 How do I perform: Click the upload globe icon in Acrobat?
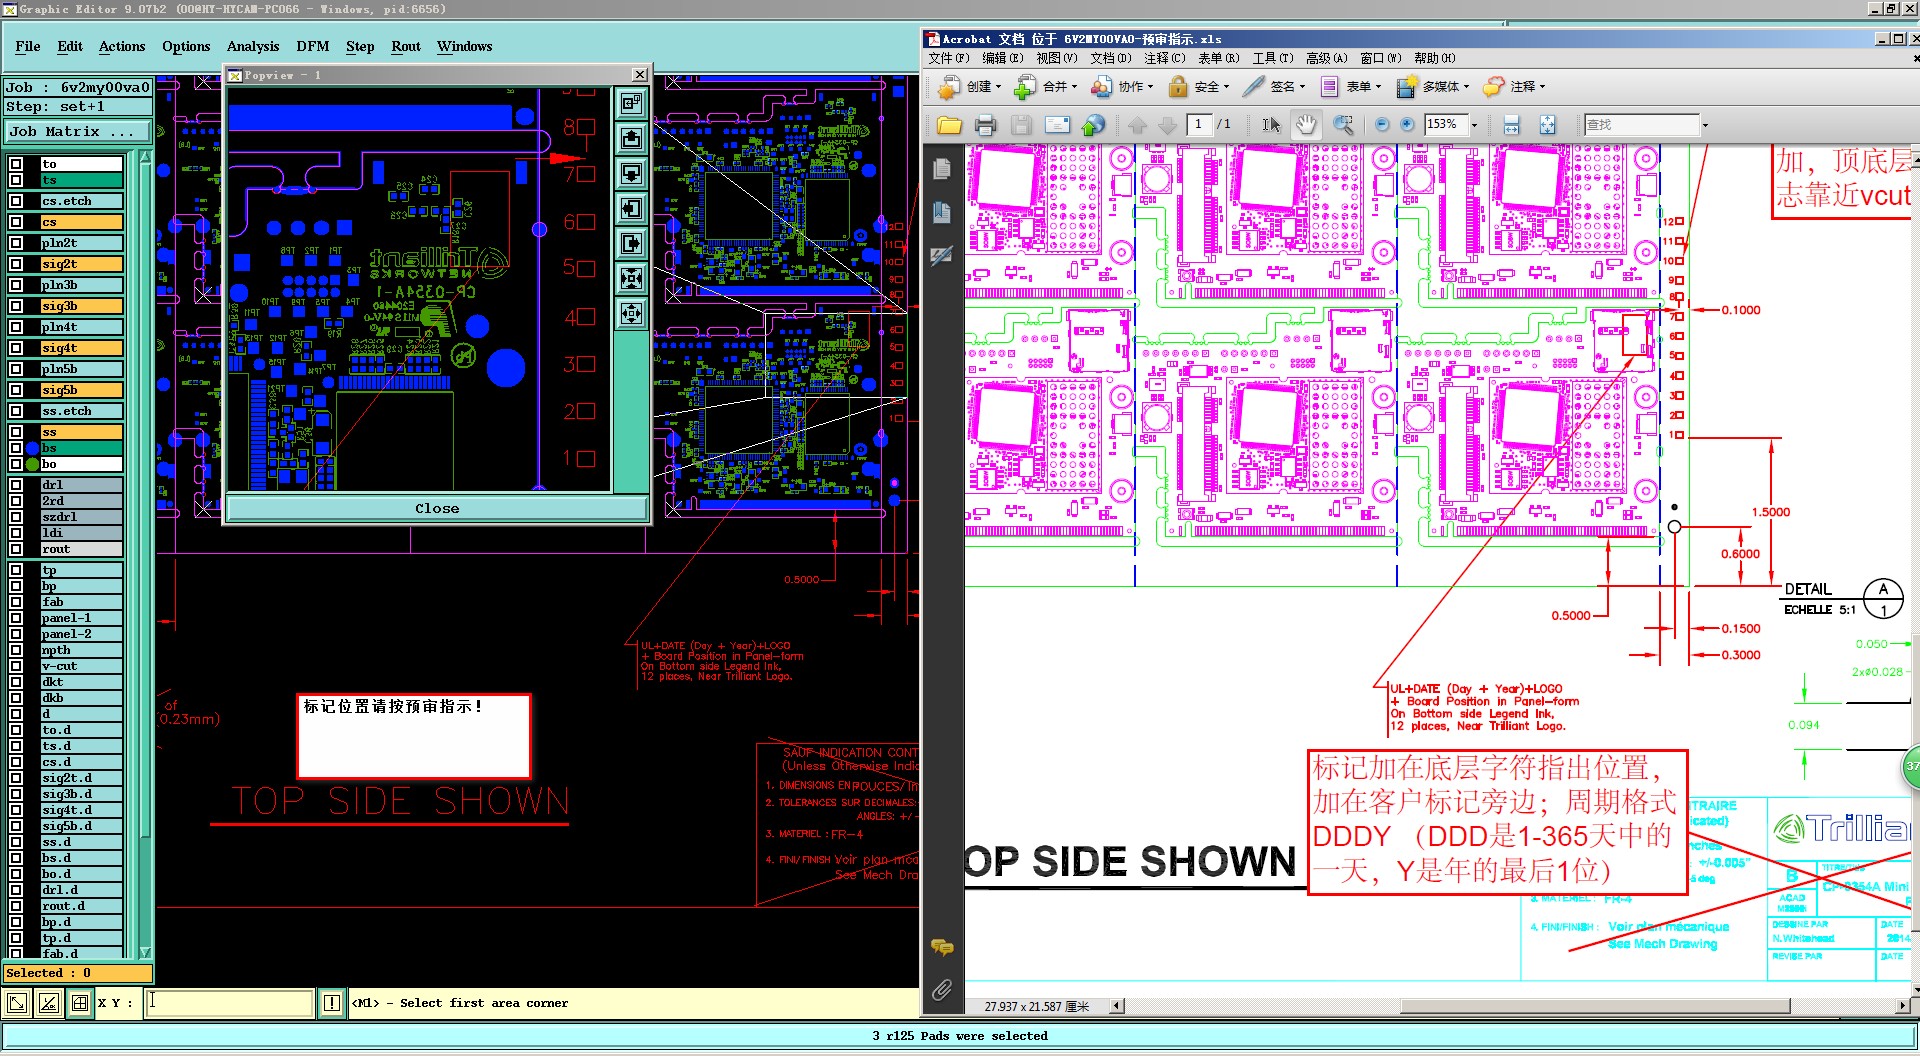[1094, 125]
